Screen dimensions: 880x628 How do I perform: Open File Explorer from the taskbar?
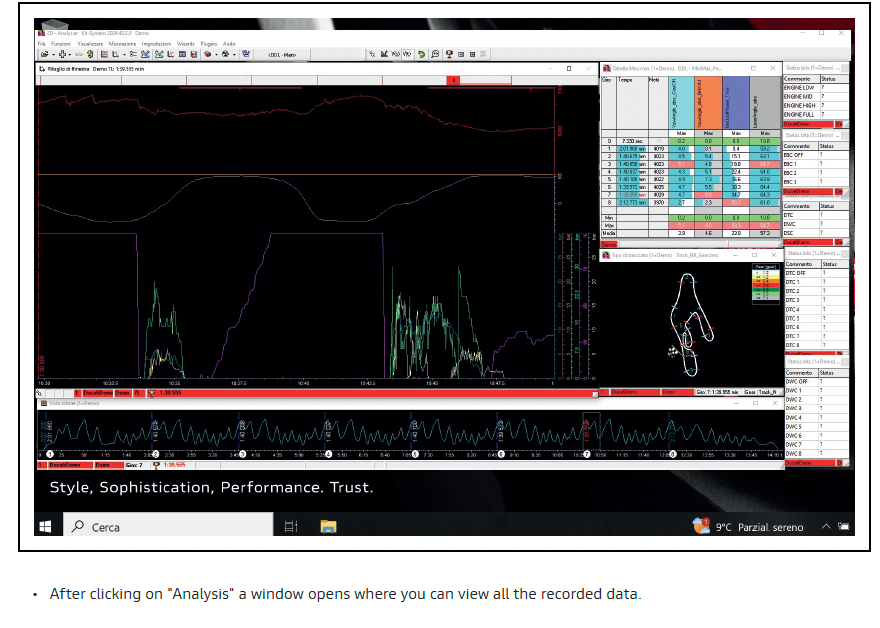(x=328, y=526)
